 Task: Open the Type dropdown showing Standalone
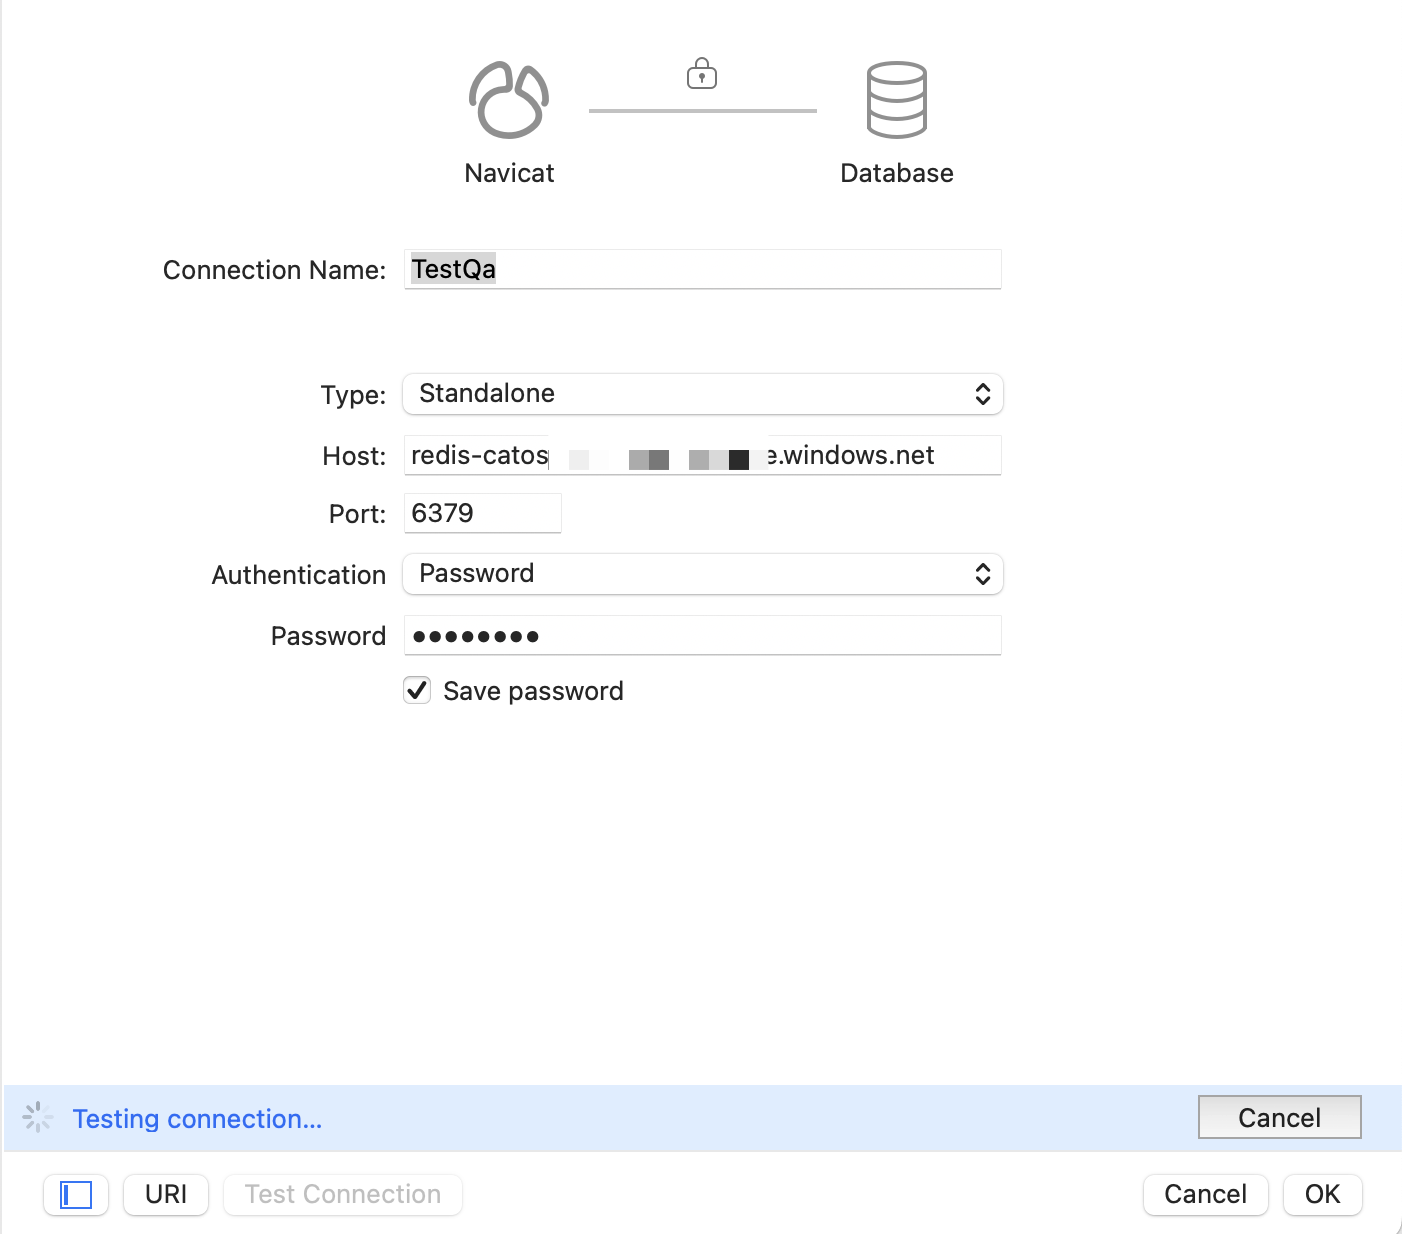pyautogui.click(x=702, y=394)
